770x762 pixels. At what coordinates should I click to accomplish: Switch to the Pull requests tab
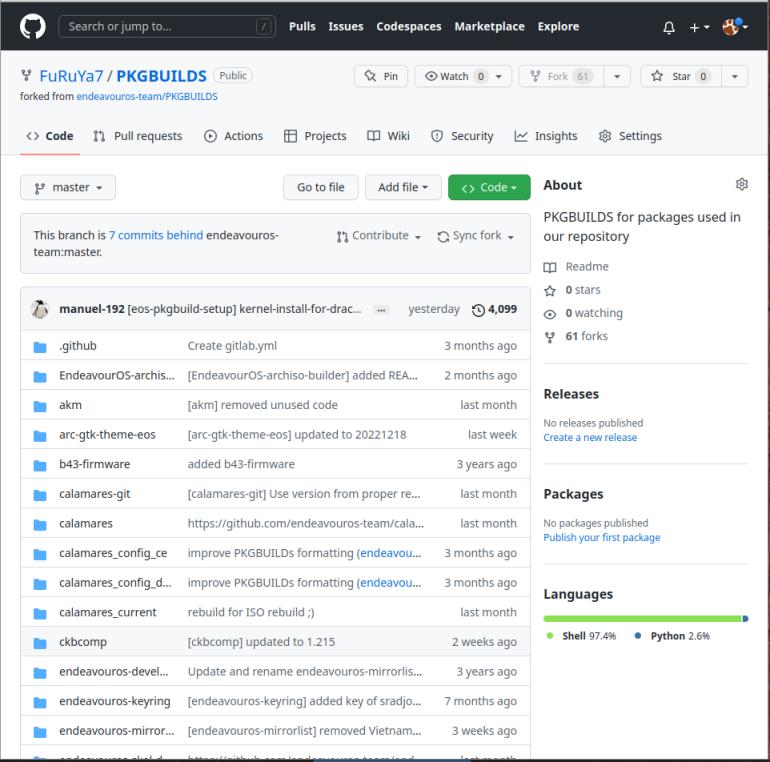click(138, 136)
